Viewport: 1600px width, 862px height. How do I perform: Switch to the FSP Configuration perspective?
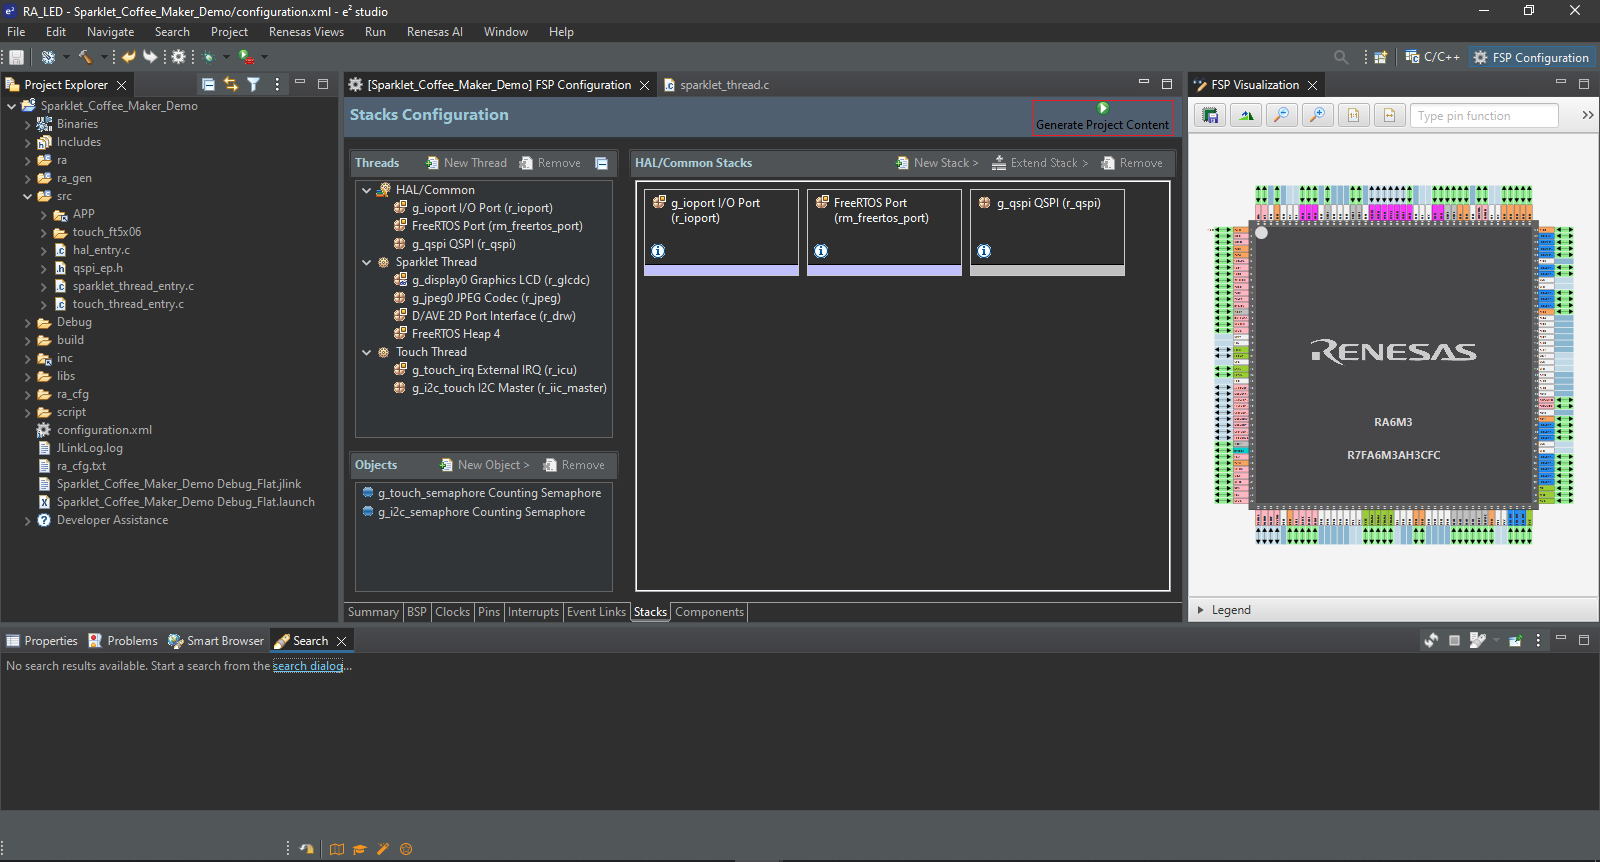tap(1530, 58)
